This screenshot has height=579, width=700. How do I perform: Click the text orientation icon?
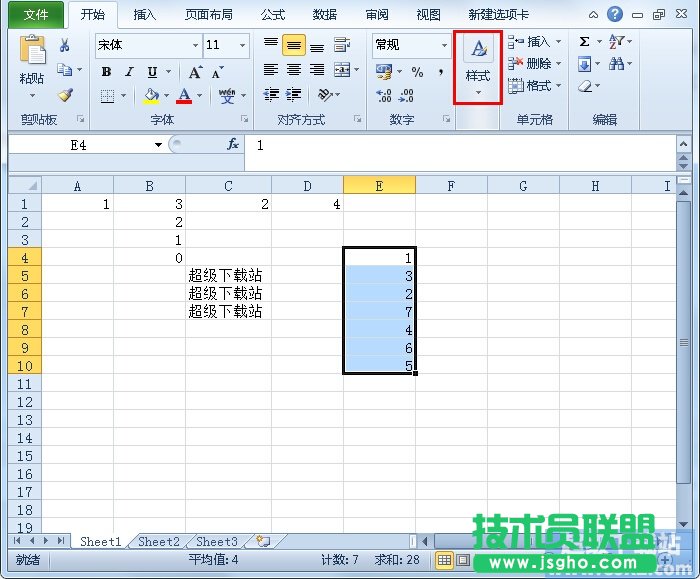[325, 94]
